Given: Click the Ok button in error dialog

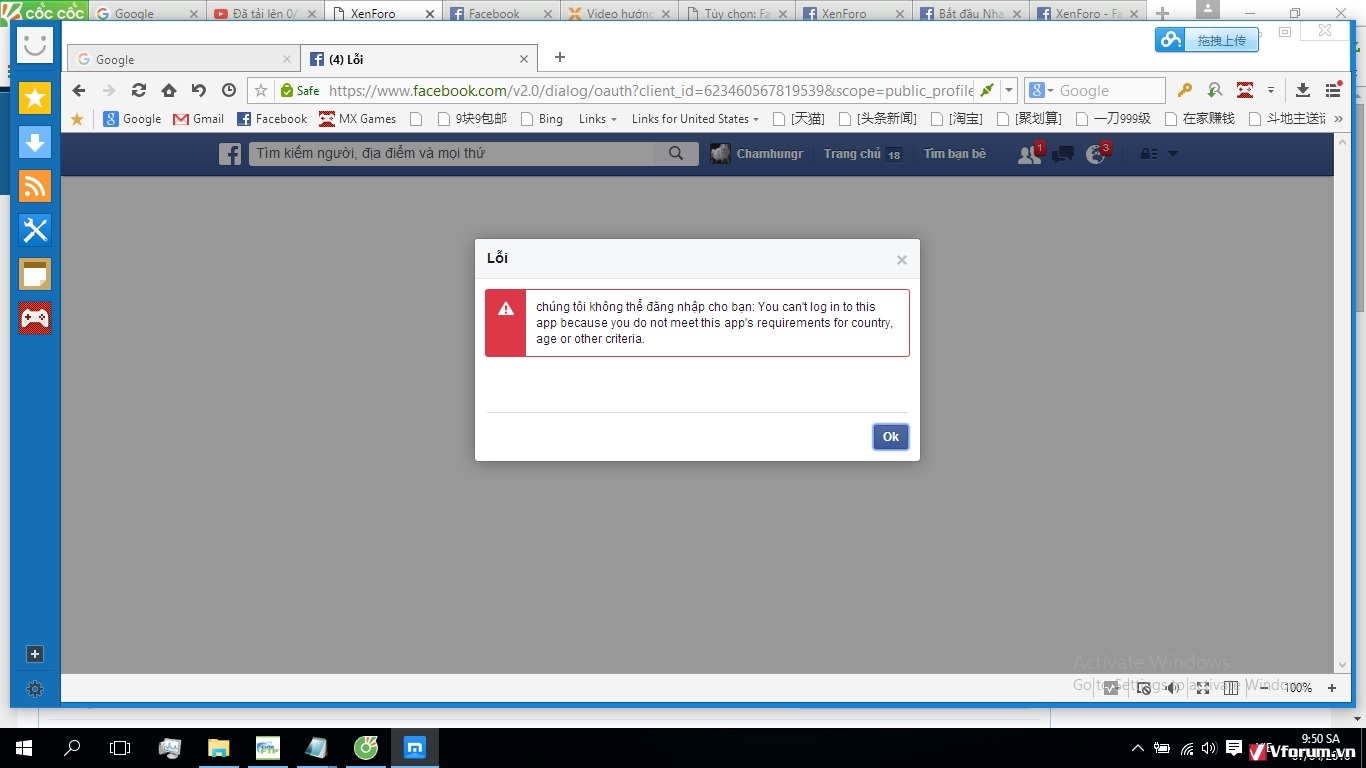Looking at the screenshot, I should click(890, 437).
